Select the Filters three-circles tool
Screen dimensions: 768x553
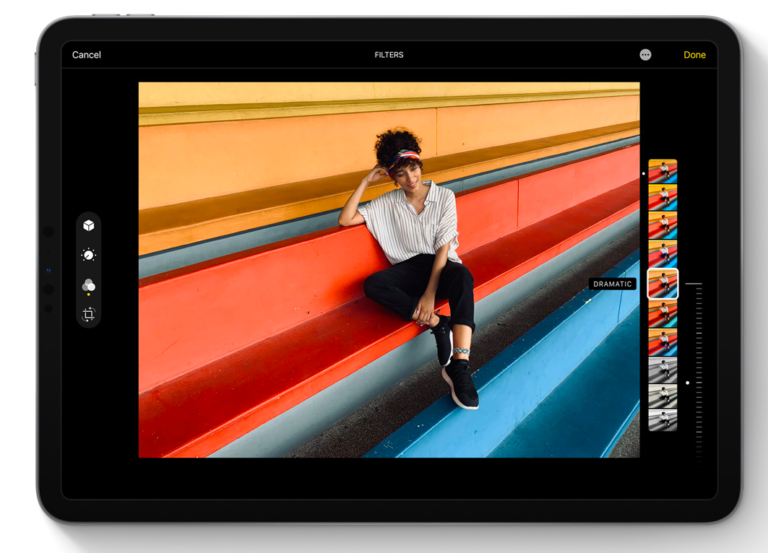point(89,285)
